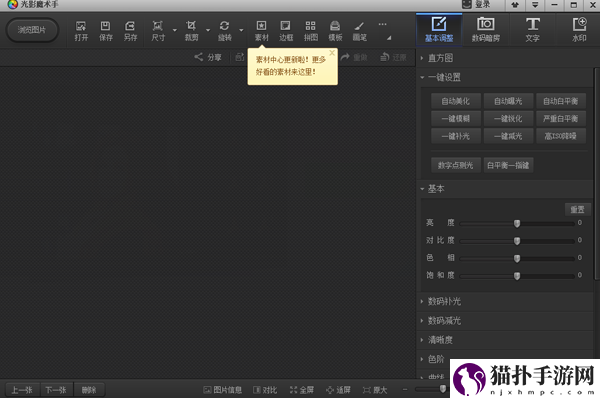Click the skin shirt icon in title bar
Image resolution: width=600 pixels, height=398 pixels.
coord(515,5)
